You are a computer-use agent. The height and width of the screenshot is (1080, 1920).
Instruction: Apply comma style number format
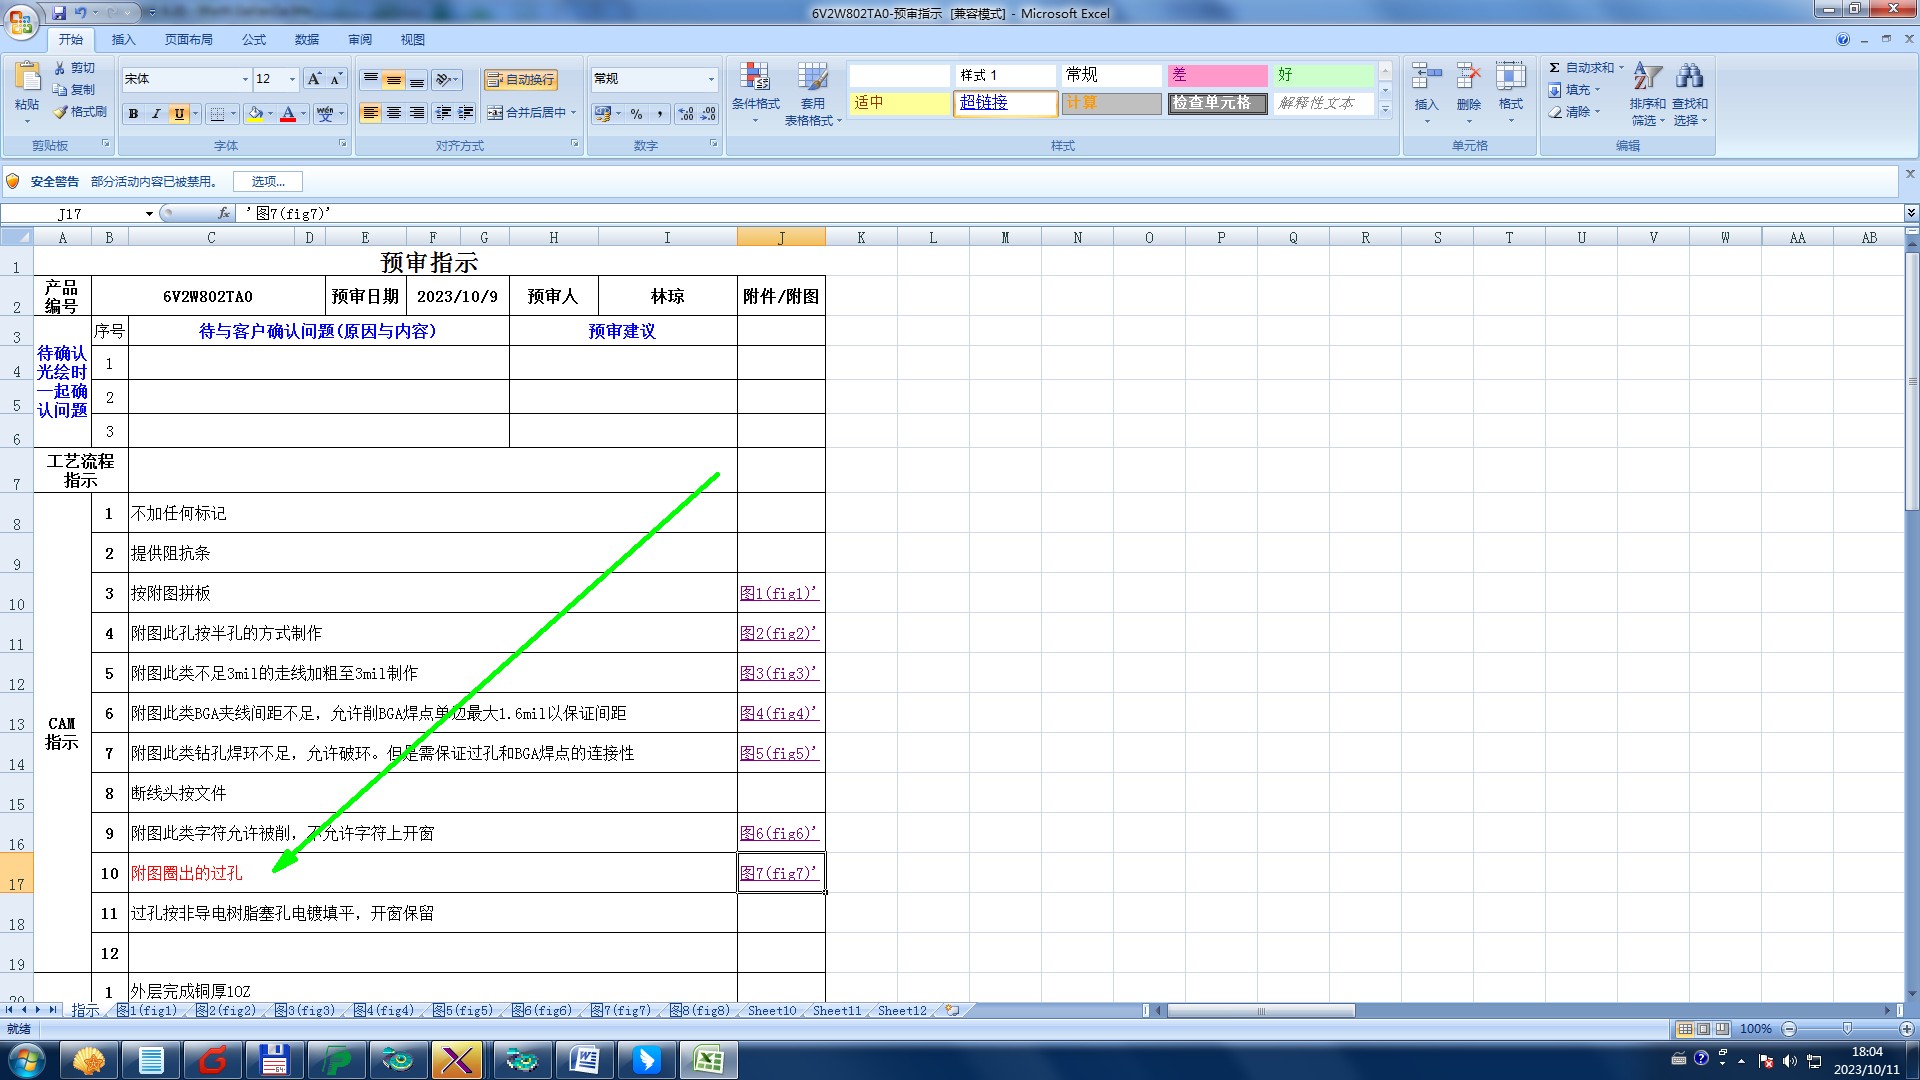660,114
